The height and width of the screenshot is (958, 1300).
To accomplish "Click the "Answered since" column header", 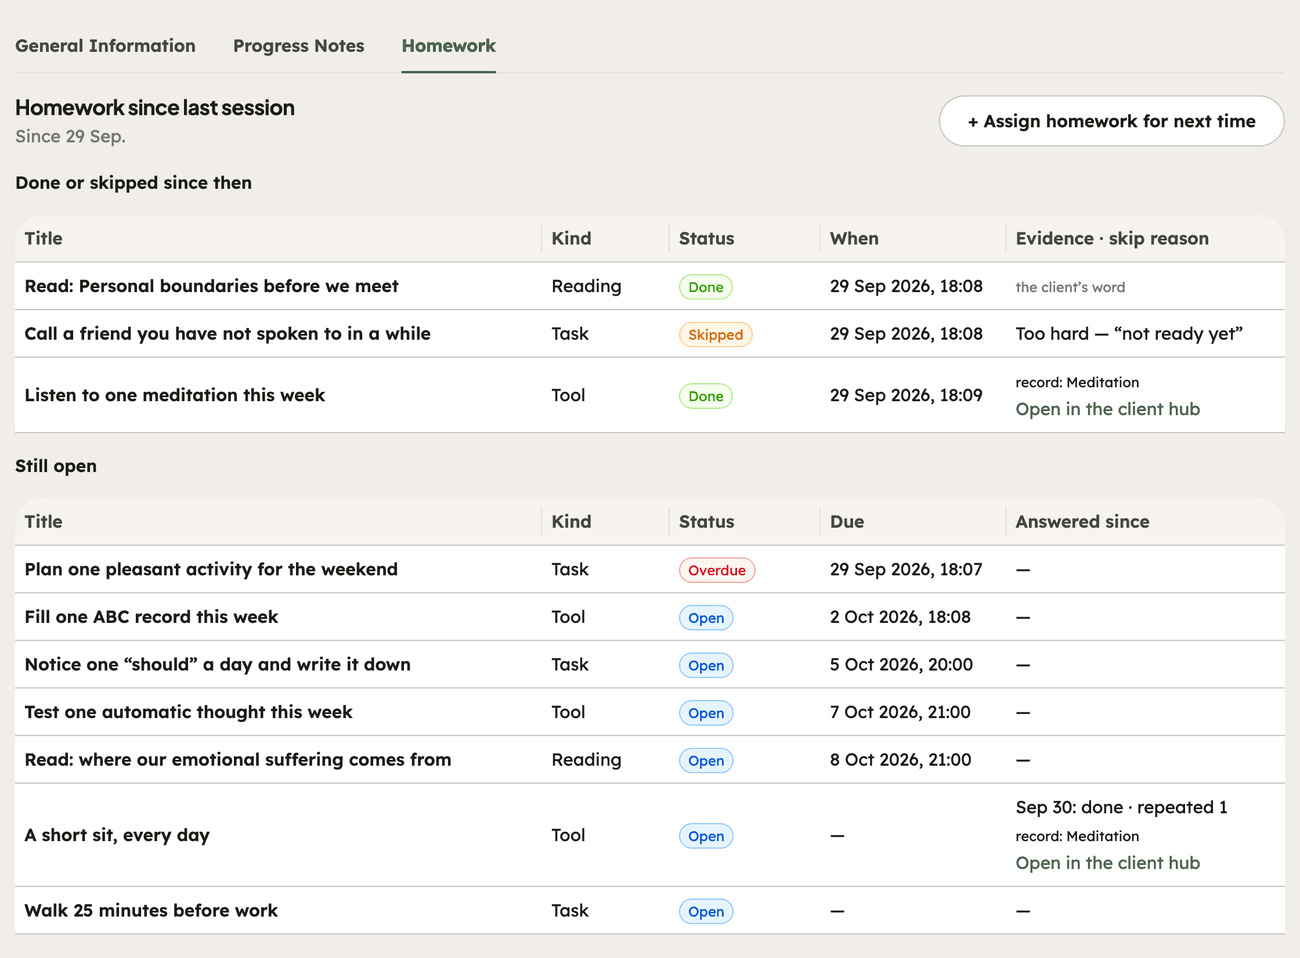I will click(1082, 521).
